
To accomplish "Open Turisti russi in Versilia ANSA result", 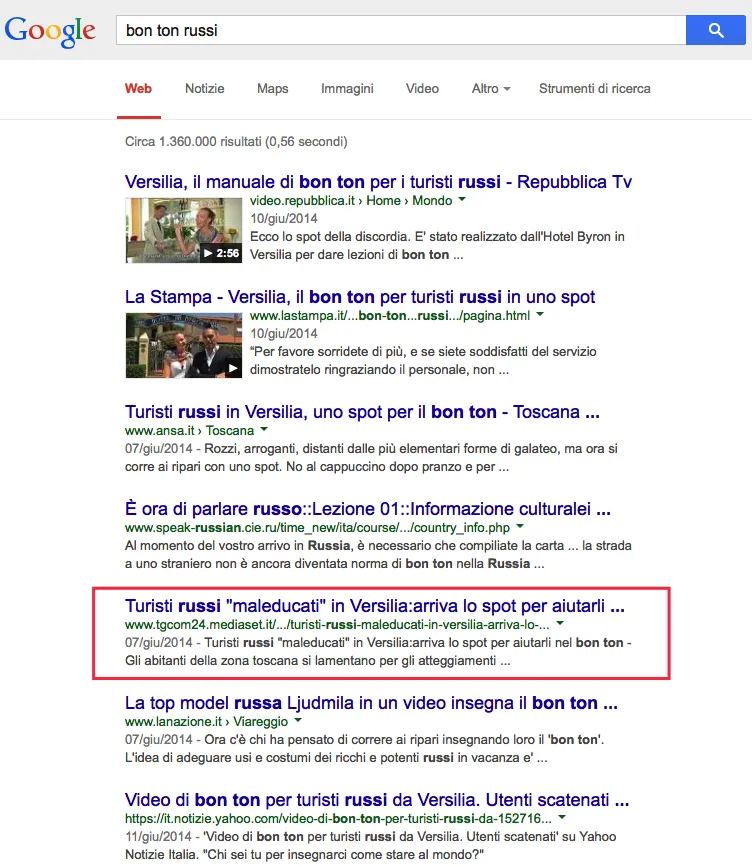I will (362, 412).
